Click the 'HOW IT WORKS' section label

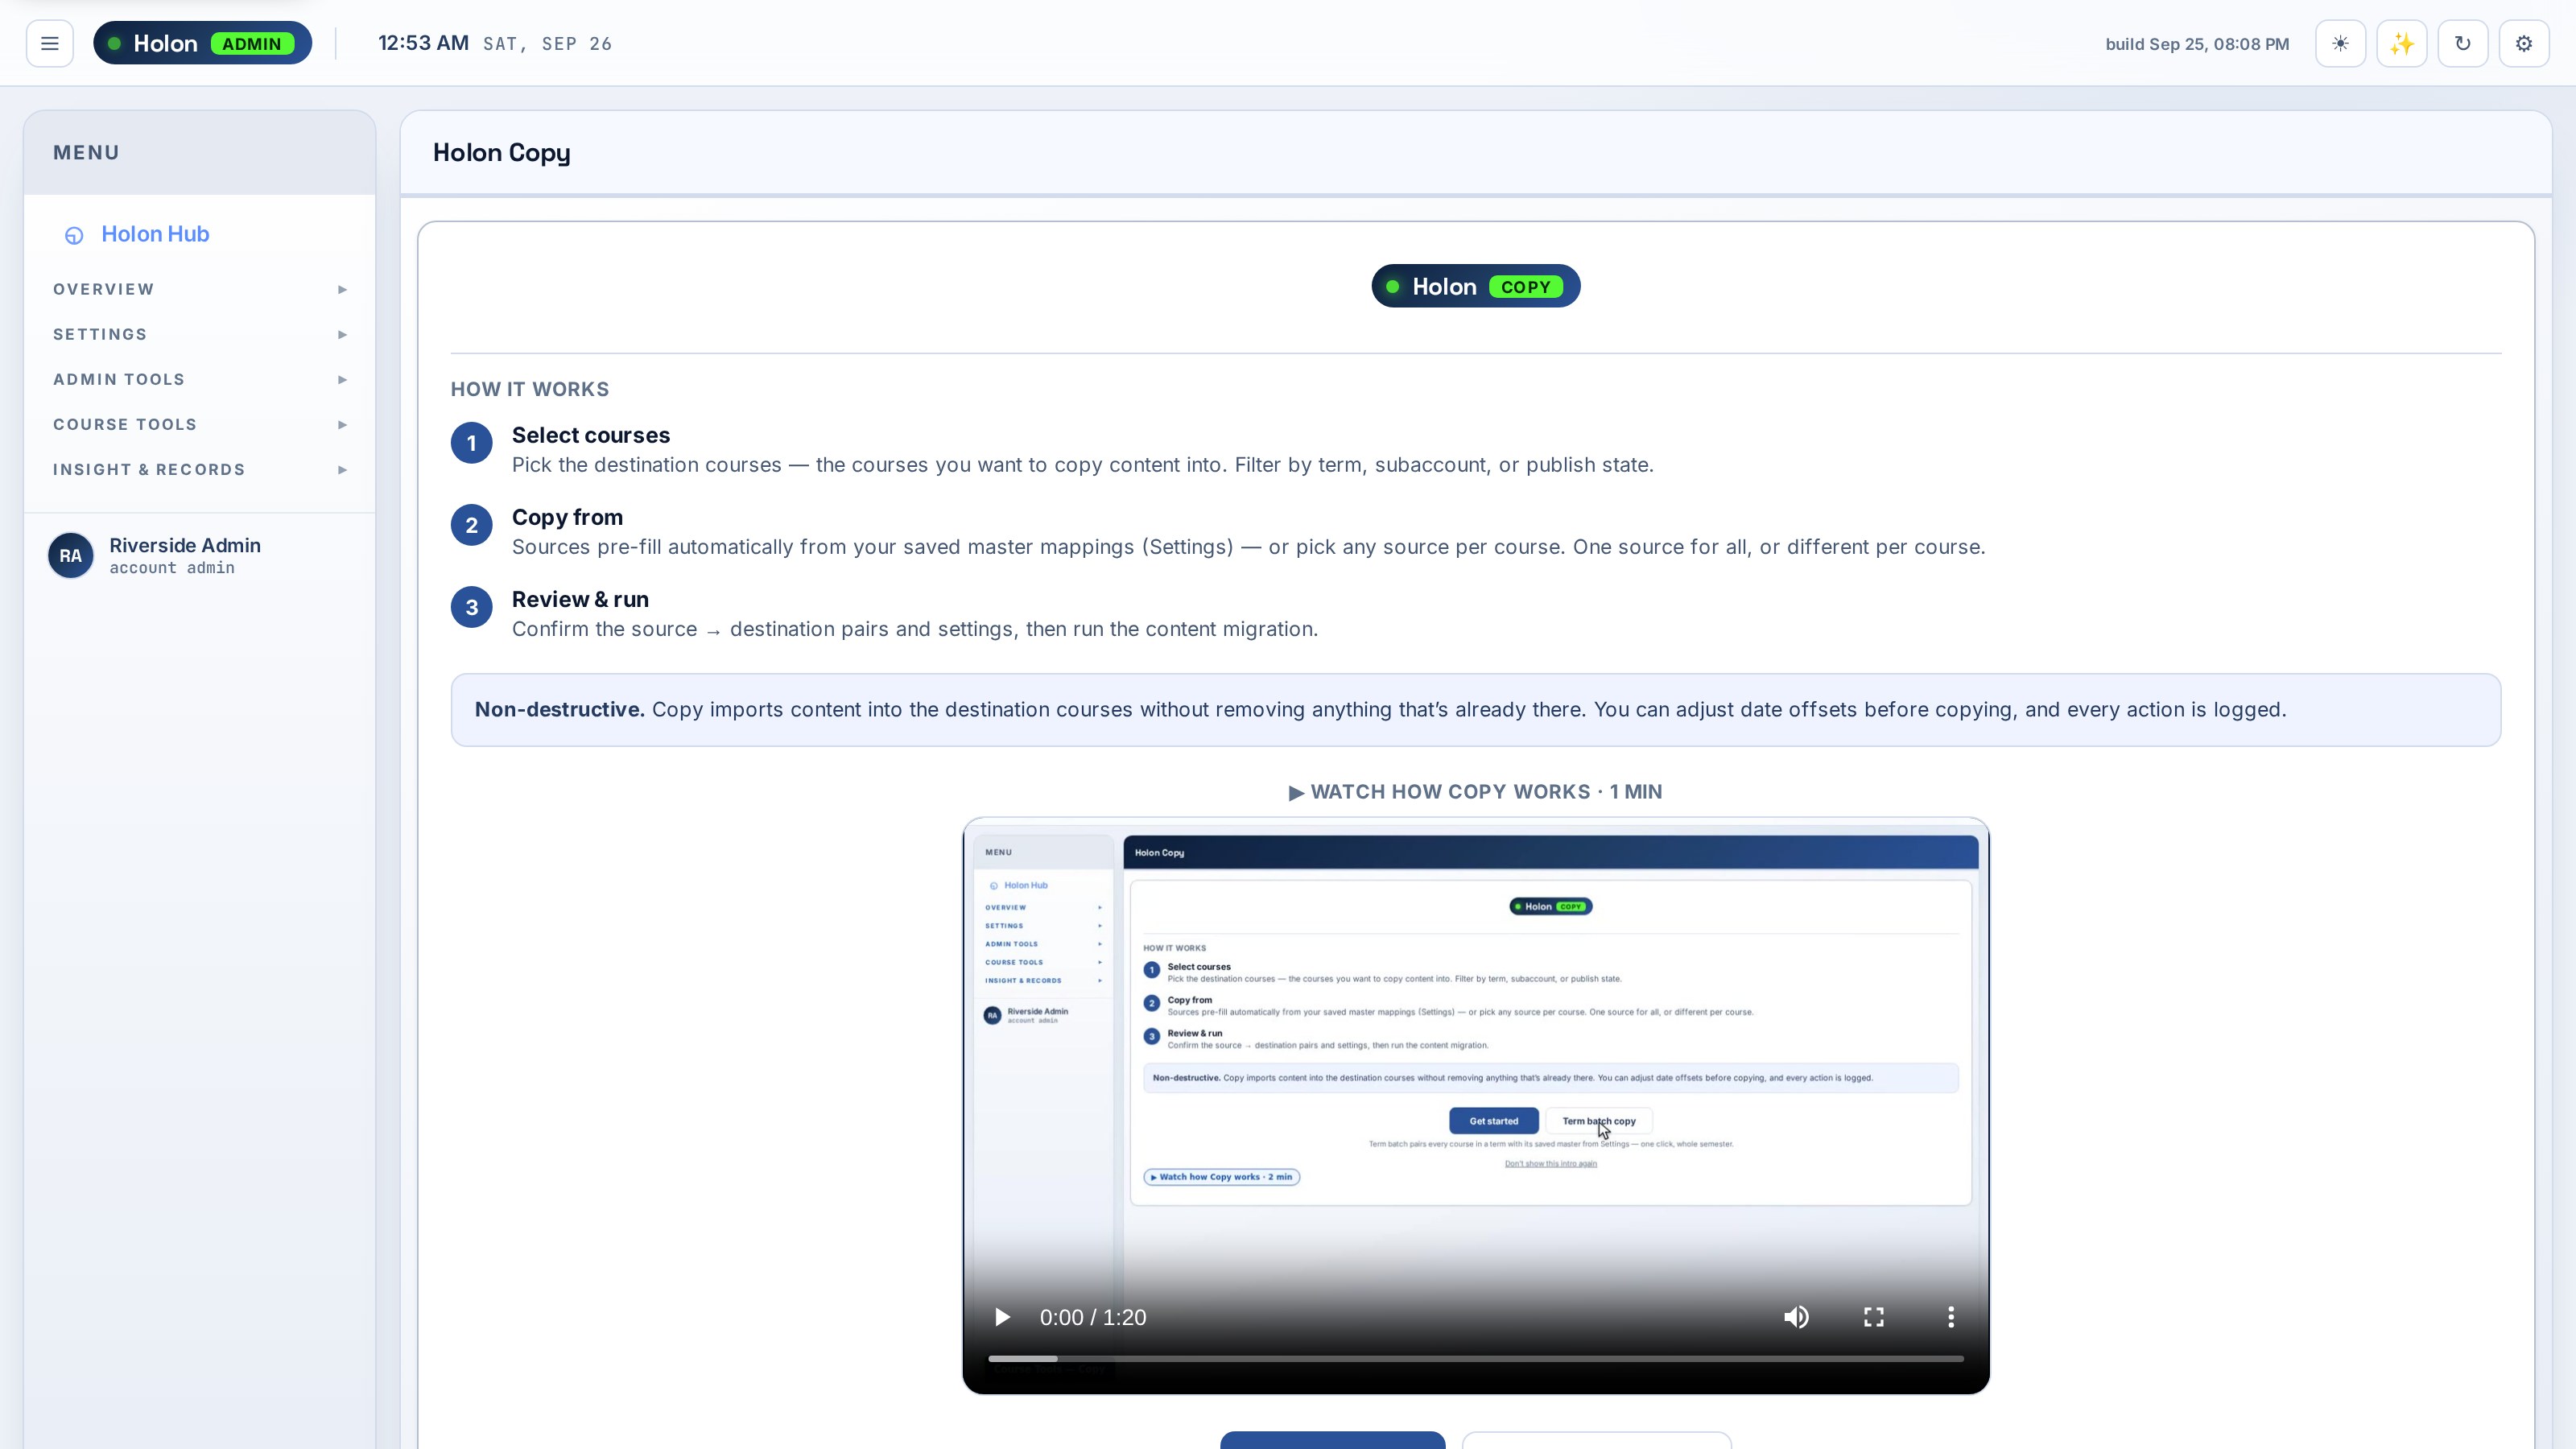(x=529, y=389)
